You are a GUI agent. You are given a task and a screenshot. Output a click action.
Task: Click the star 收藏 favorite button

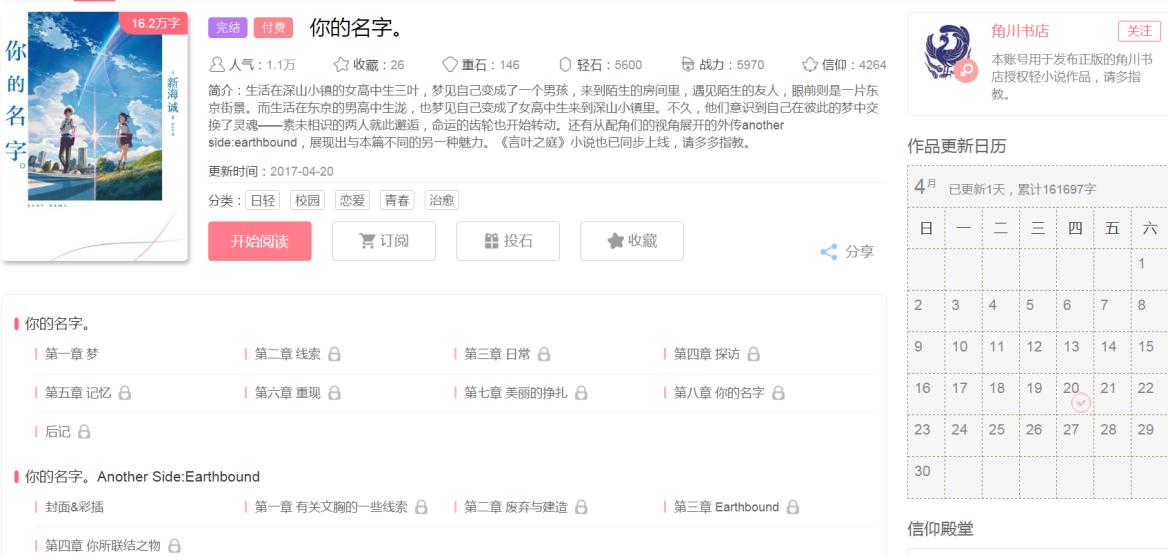631,241
